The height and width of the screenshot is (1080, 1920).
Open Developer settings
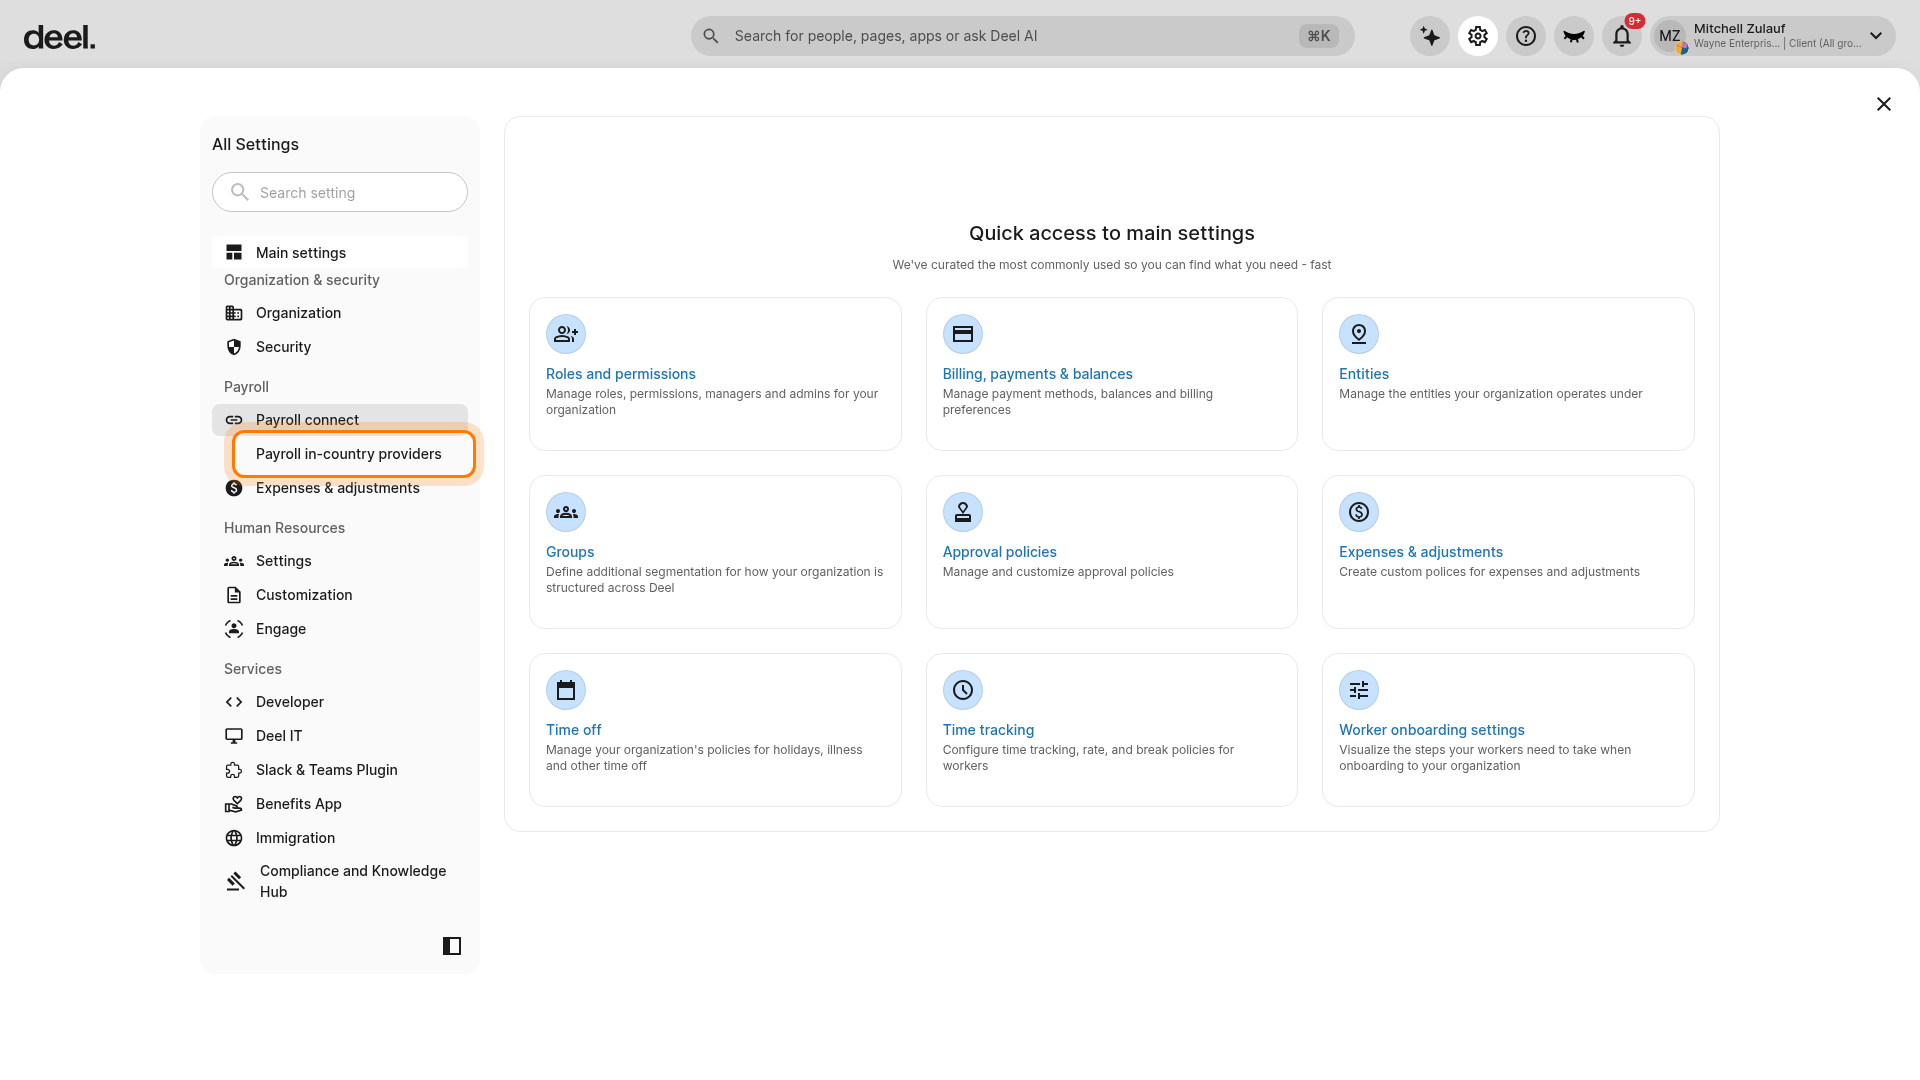340,702
